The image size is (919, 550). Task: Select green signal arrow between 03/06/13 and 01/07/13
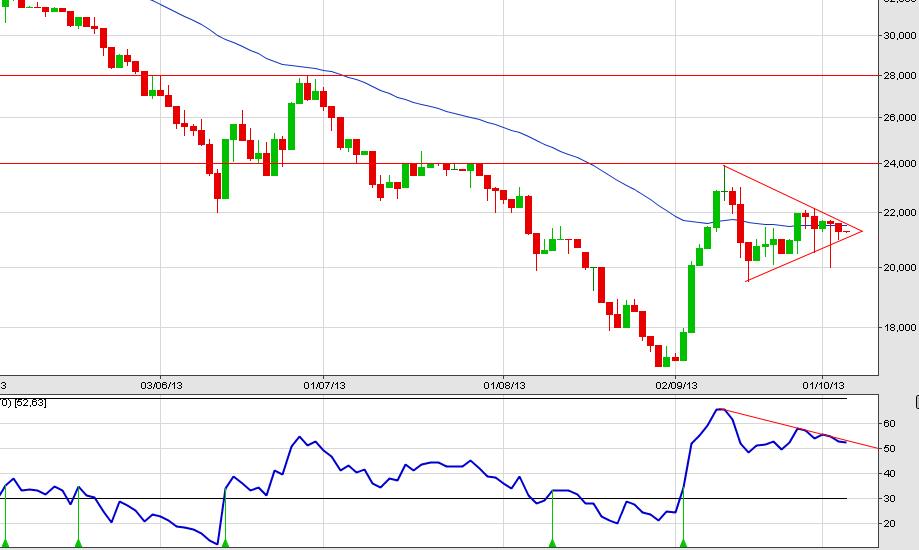point(224,543)
